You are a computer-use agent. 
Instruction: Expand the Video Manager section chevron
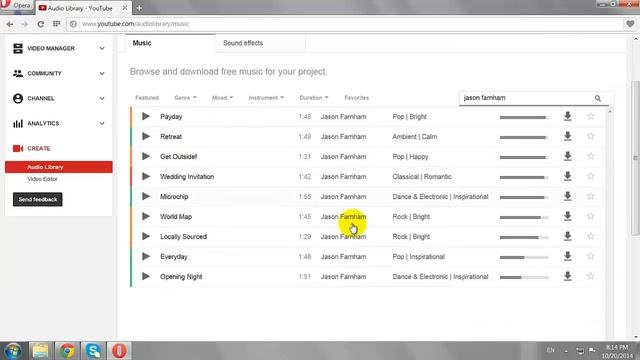[102, 49]
